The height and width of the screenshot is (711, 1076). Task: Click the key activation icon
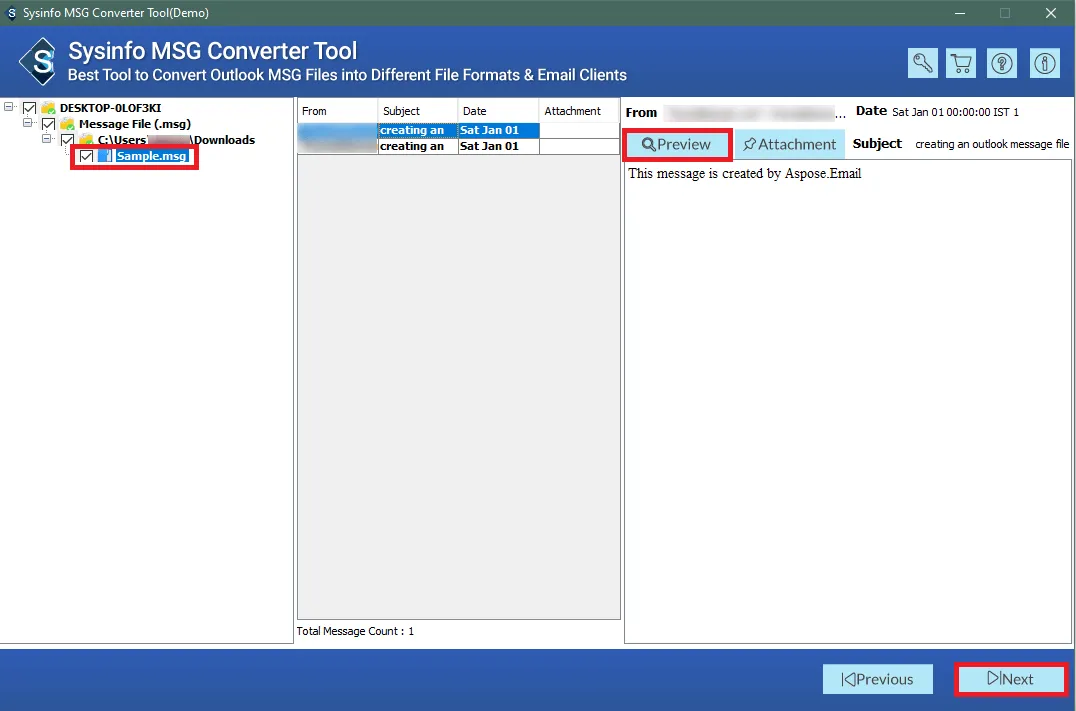click(x=923, y=63)
